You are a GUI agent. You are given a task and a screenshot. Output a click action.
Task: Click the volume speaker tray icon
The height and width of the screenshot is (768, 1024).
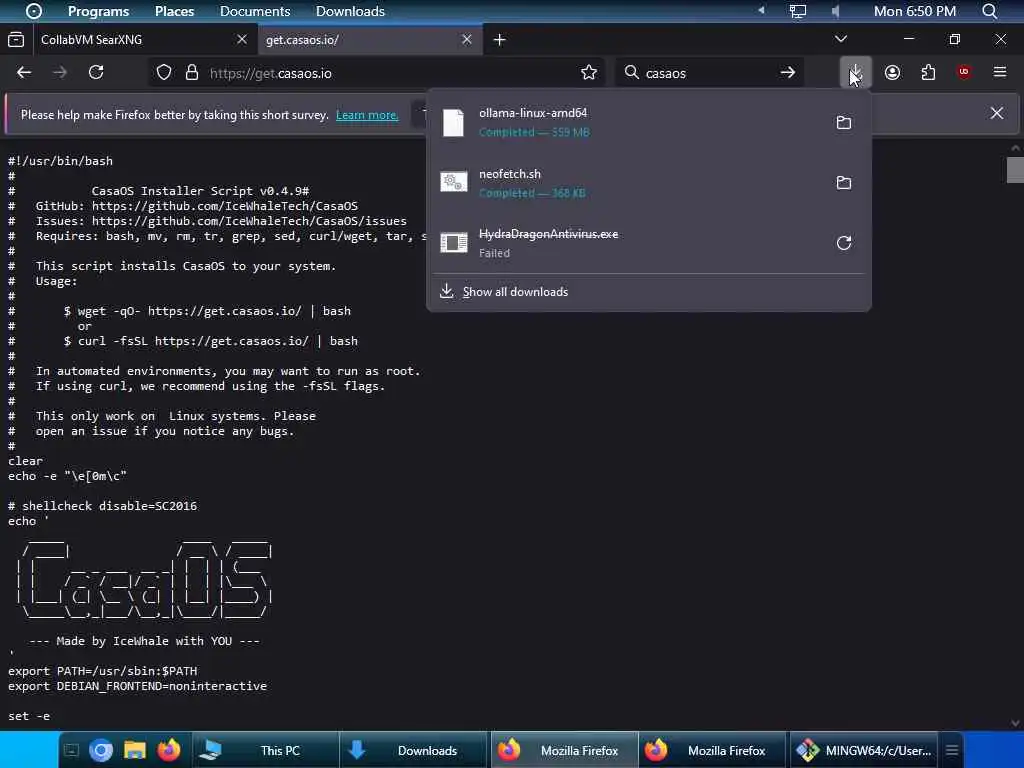(836, 11)
